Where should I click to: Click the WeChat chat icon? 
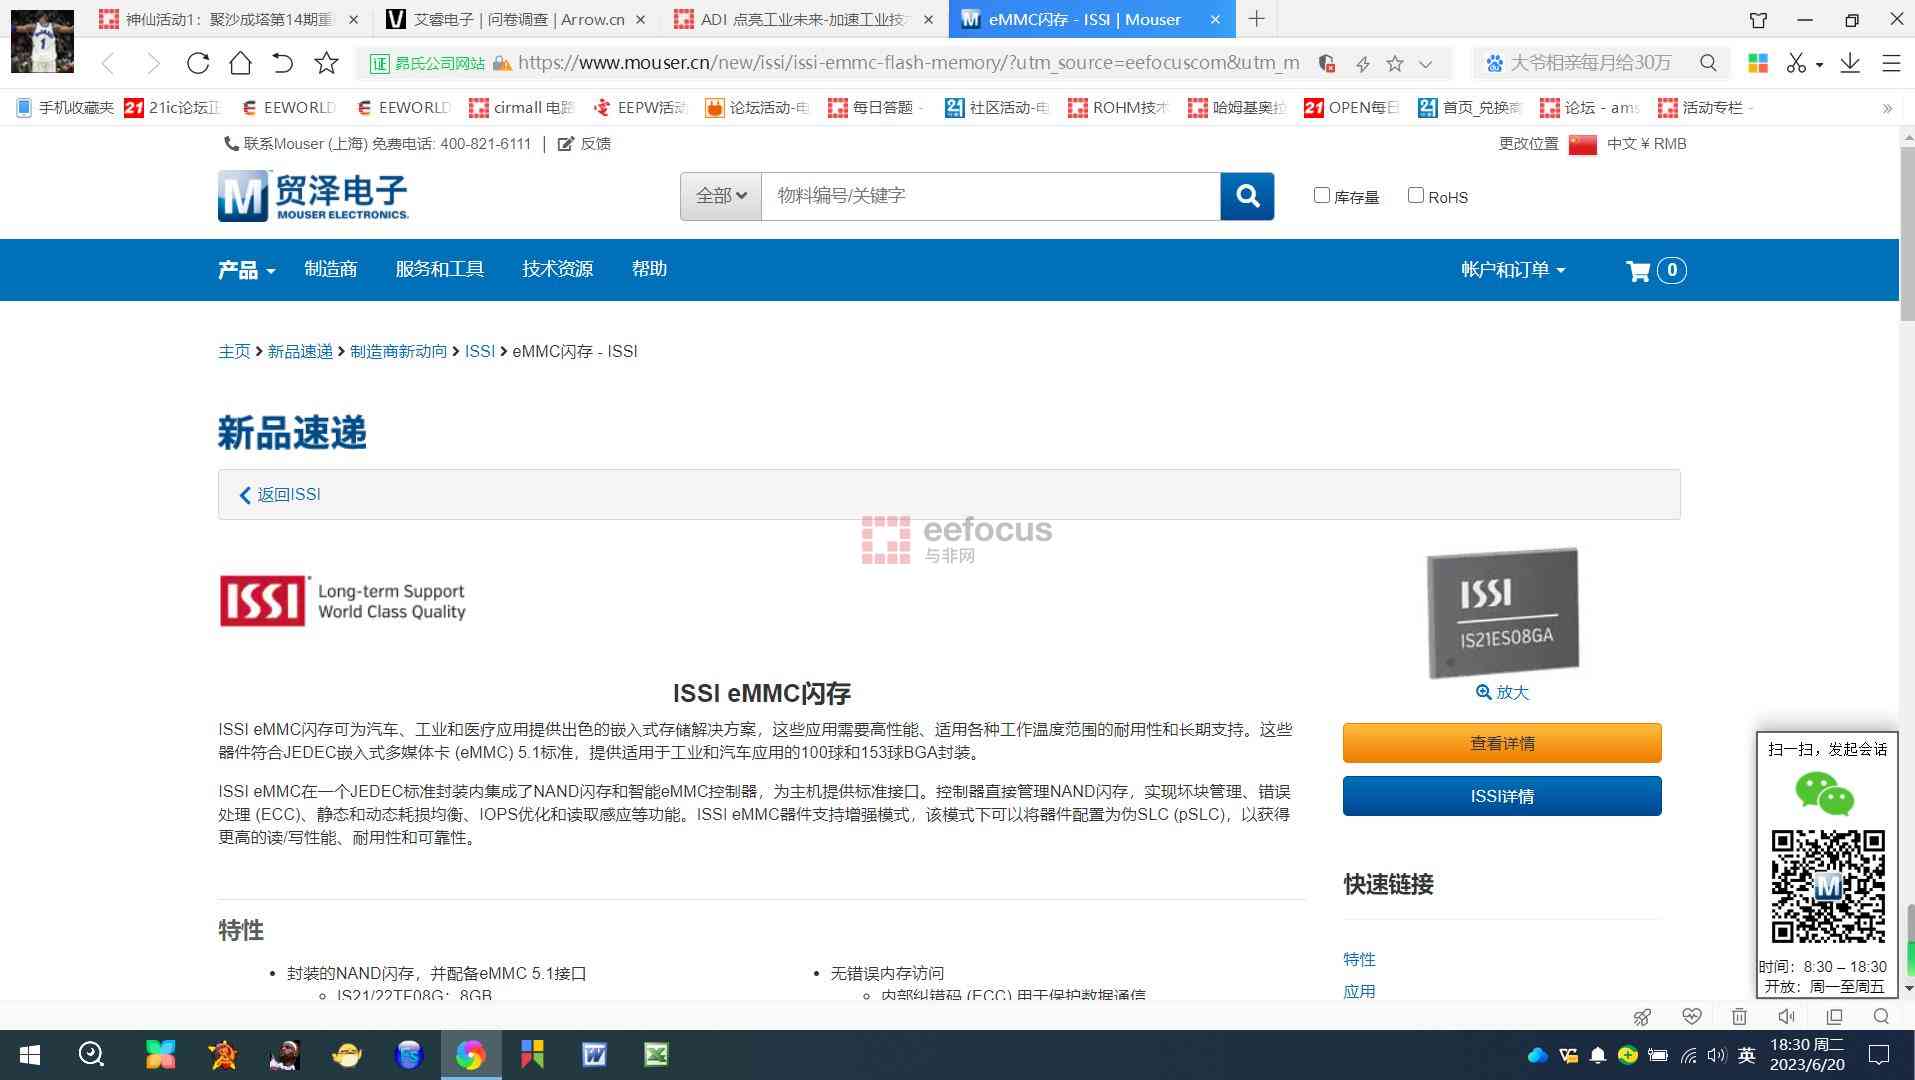[1825, 794]
